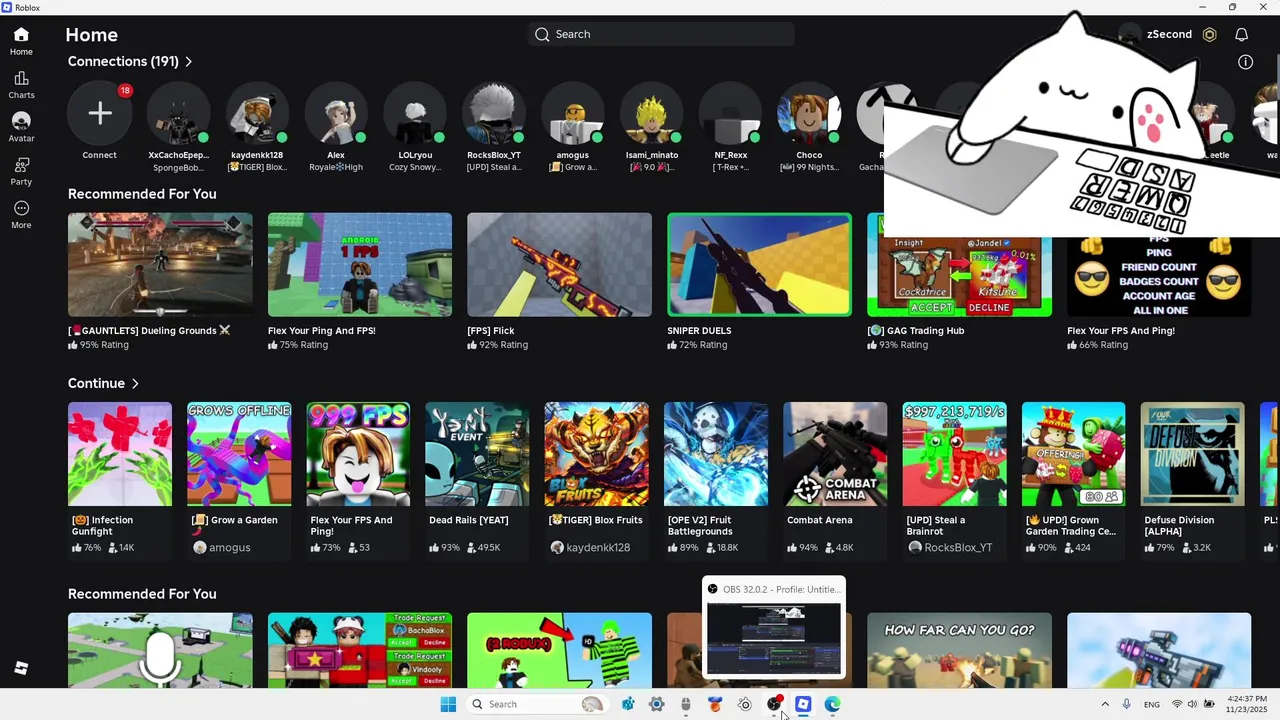Image resolution: width=1280 pixels, height=720 pixels.
Task: Open Grow a Garden in Continue
Action: click(x=239, y=454)
